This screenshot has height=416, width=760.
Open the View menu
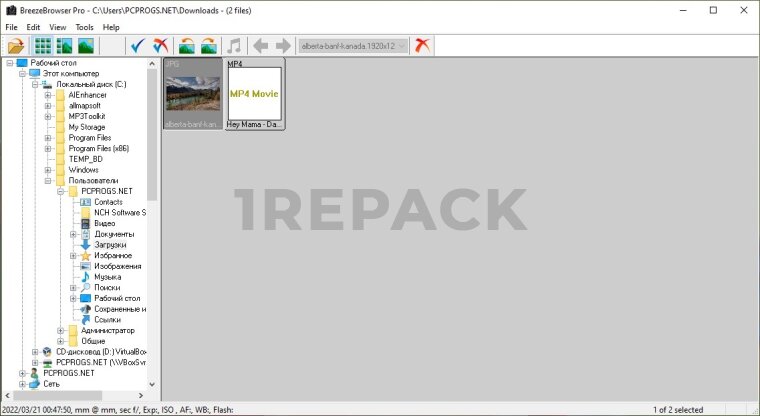58,27
